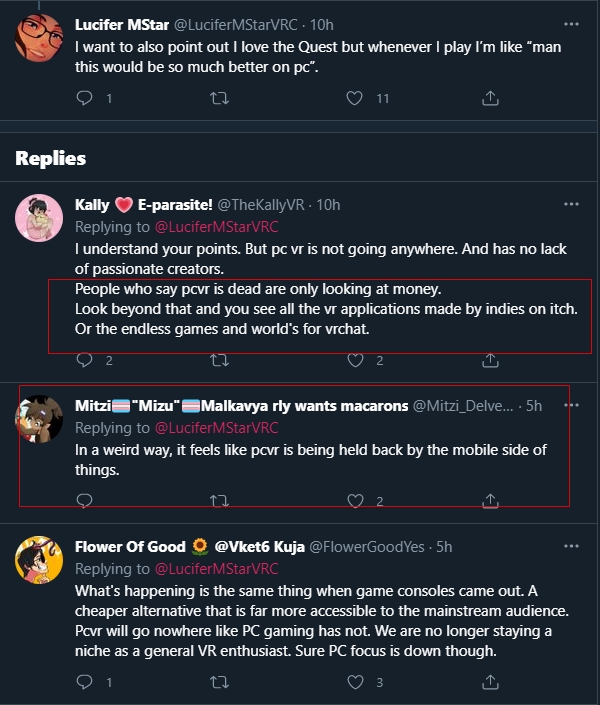Open more menu on Kally's tweet
This screenshot has height=705, width=600.
pos(571,205)
